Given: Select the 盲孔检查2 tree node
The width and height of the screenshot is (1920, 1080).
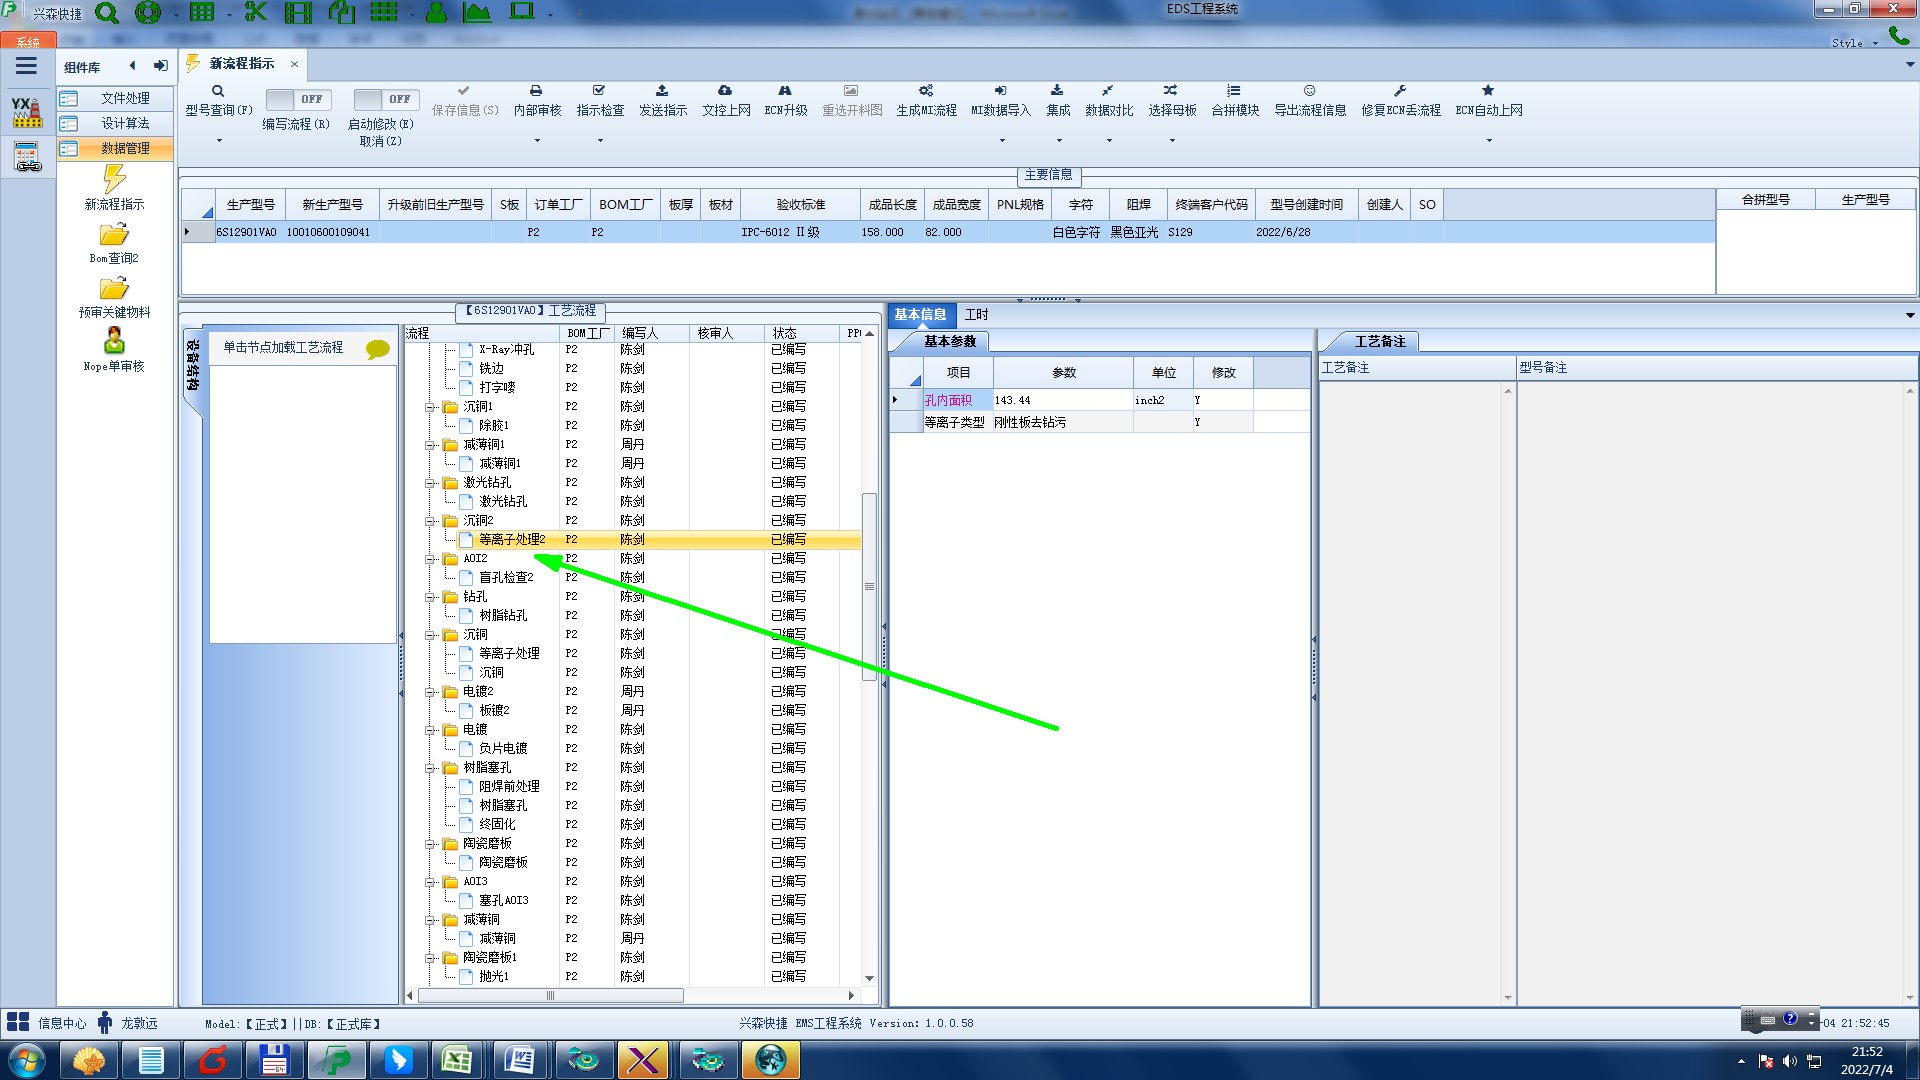Looking at the screenshot, I should click(506, 577).
